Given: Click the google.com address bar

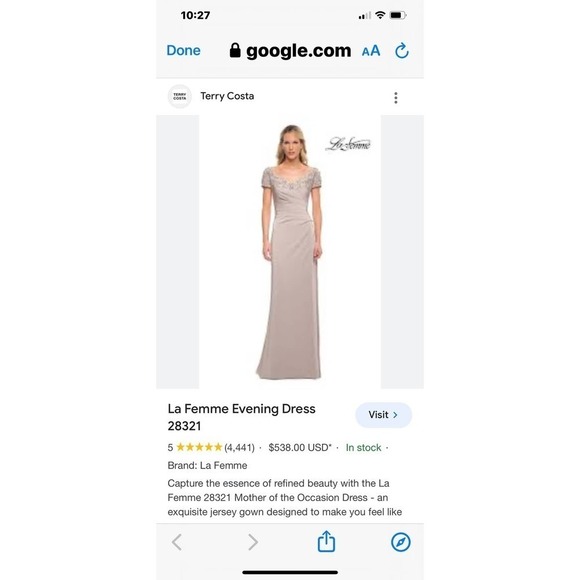Looking at the screenshot, I should coord(290,51).
